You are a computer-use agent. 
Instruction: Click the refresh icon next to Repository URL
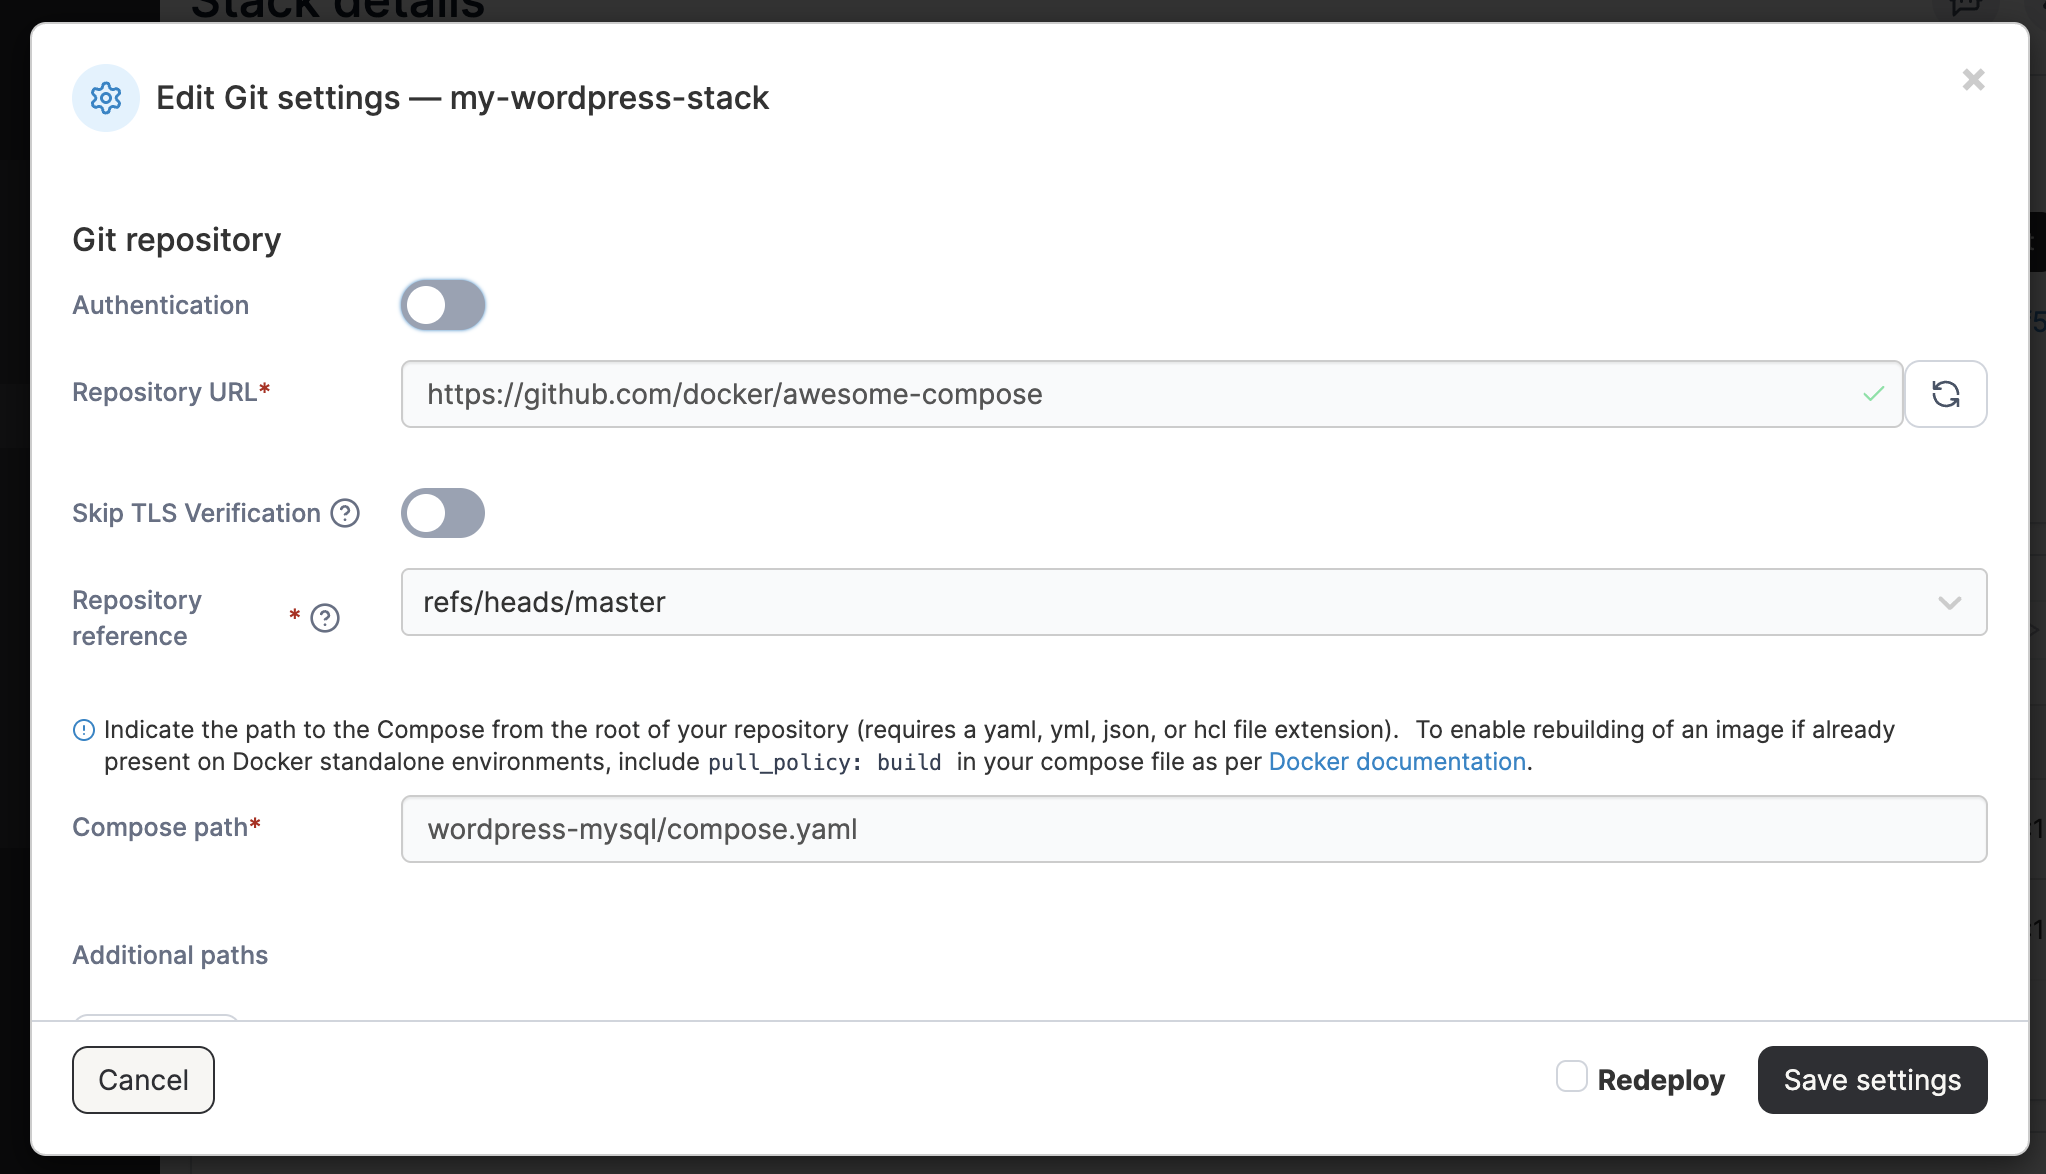click(1945, 394)
